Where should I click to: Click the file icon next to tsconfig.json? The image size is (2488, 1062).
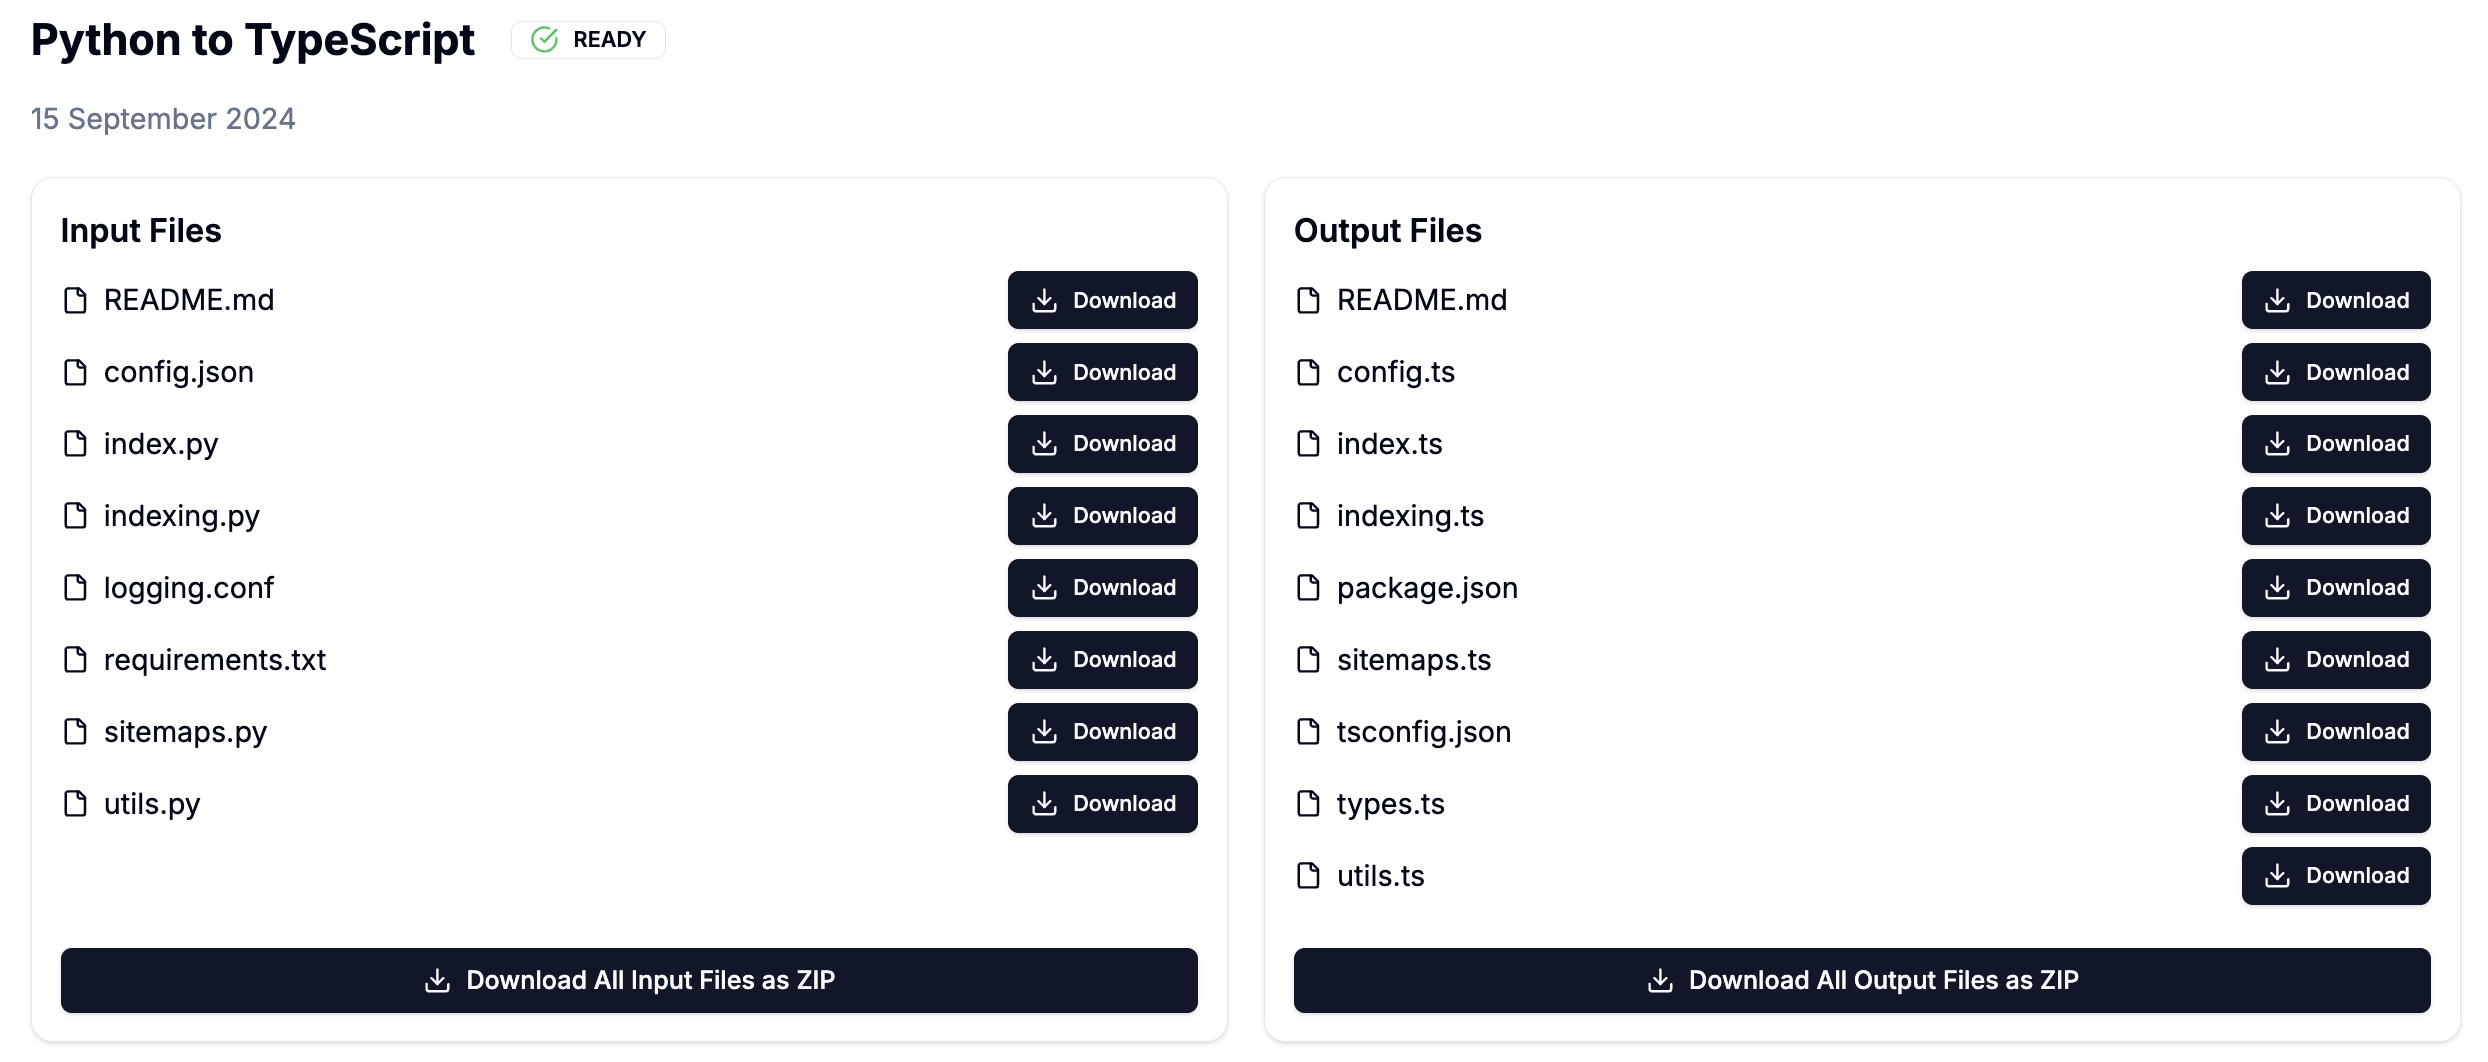coord(1308,732)
